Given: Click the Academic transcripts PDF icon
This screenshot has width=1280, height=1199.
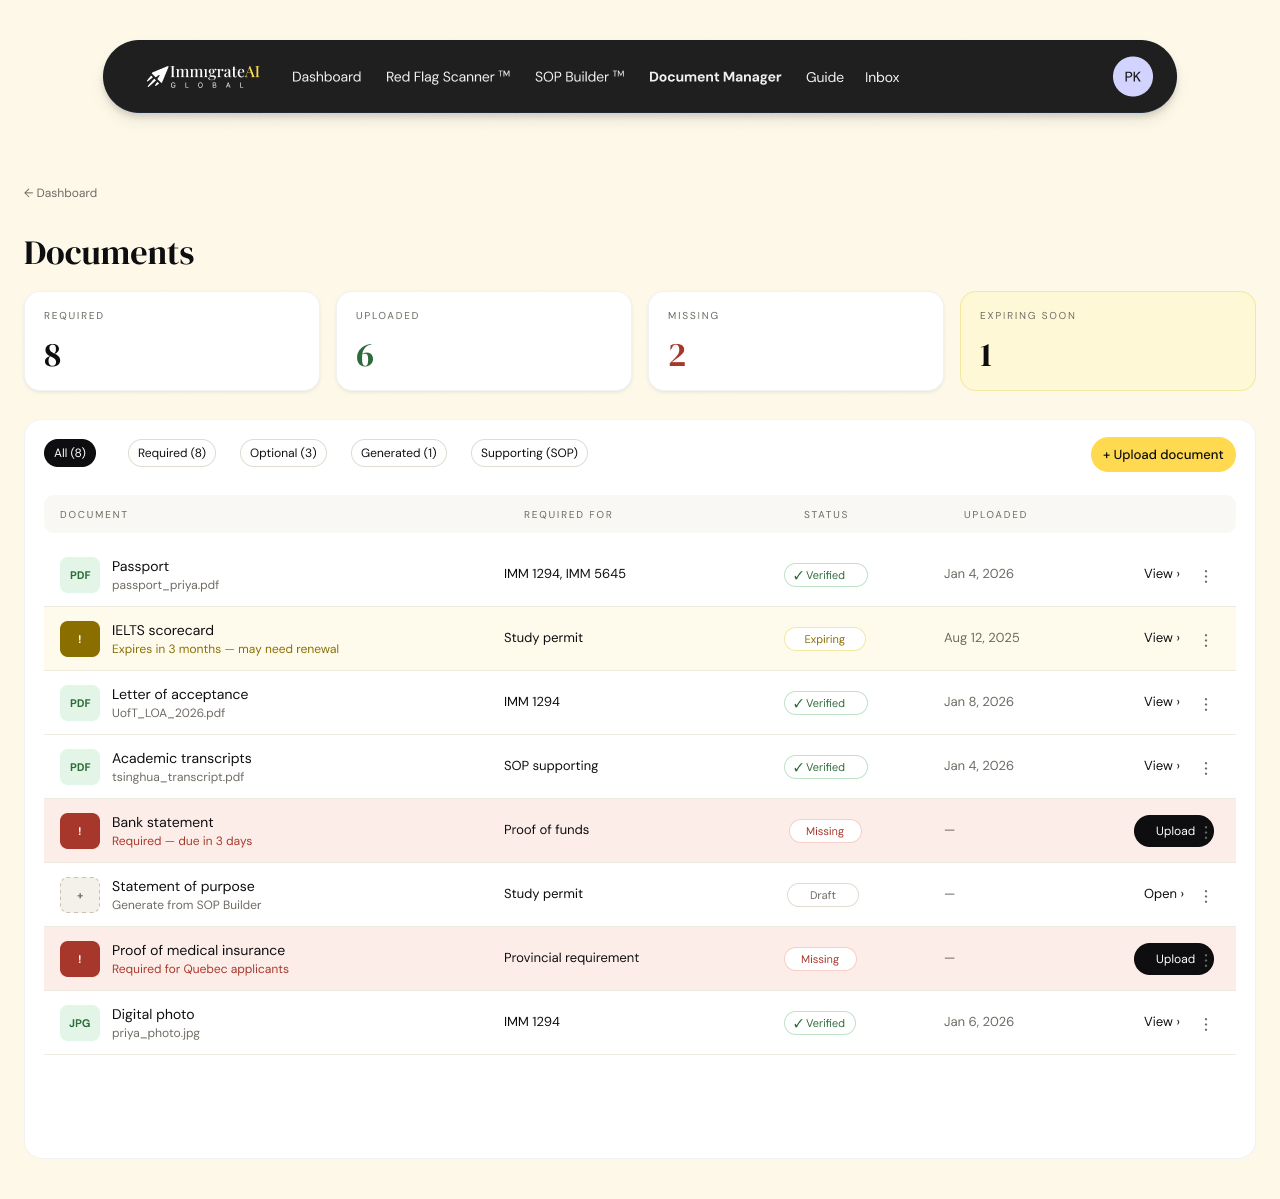Looking at the screenshot, I should coord(80,767).
